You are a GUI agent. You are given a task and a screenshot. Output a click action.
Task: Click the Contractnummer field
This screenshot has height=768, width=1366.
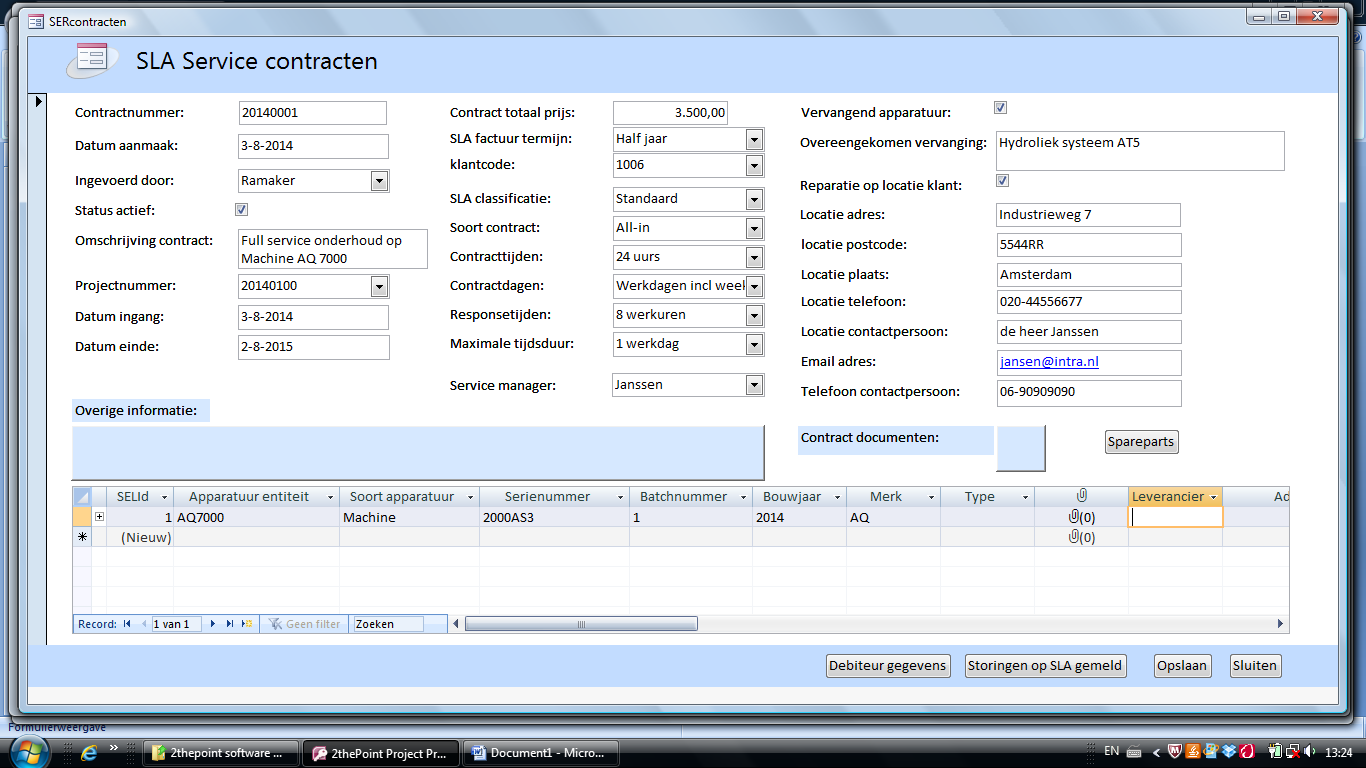click(313, 113)
